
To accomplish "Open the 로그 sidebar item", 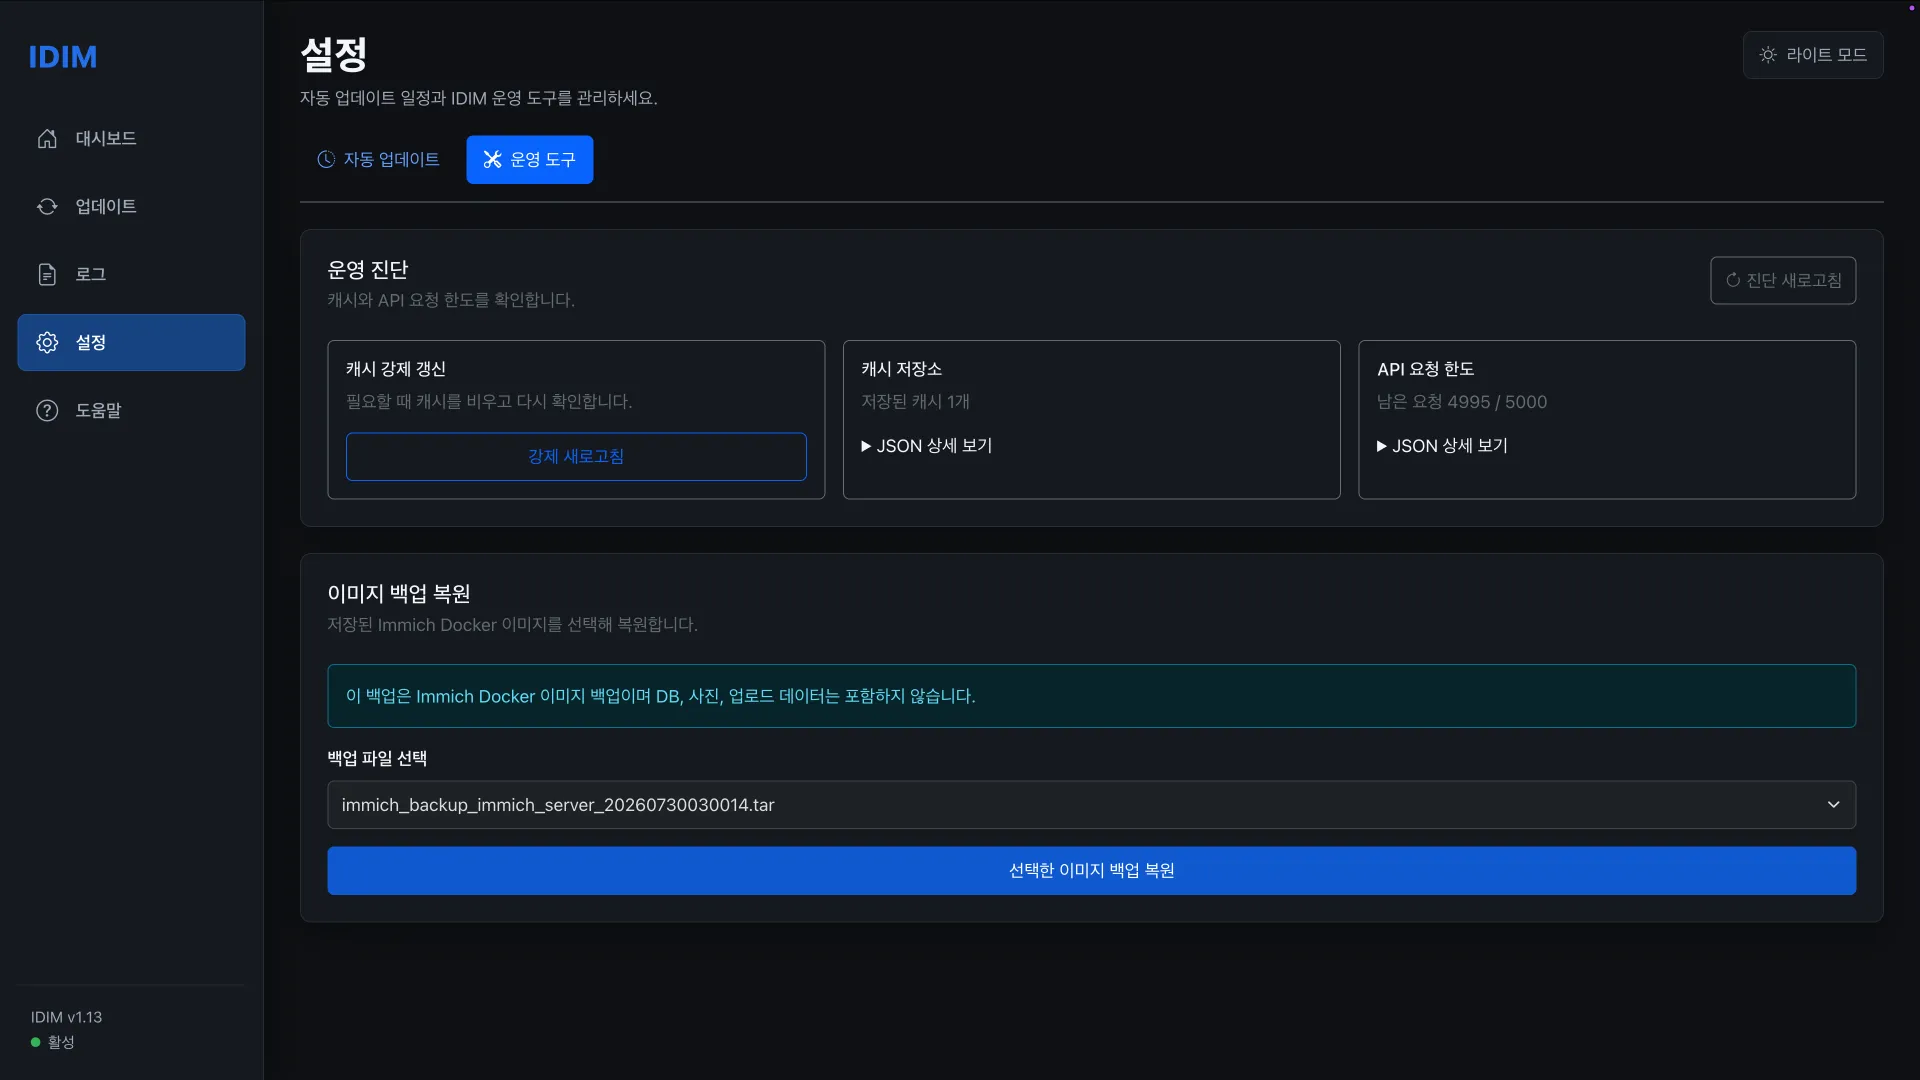I will click(131, 275).
